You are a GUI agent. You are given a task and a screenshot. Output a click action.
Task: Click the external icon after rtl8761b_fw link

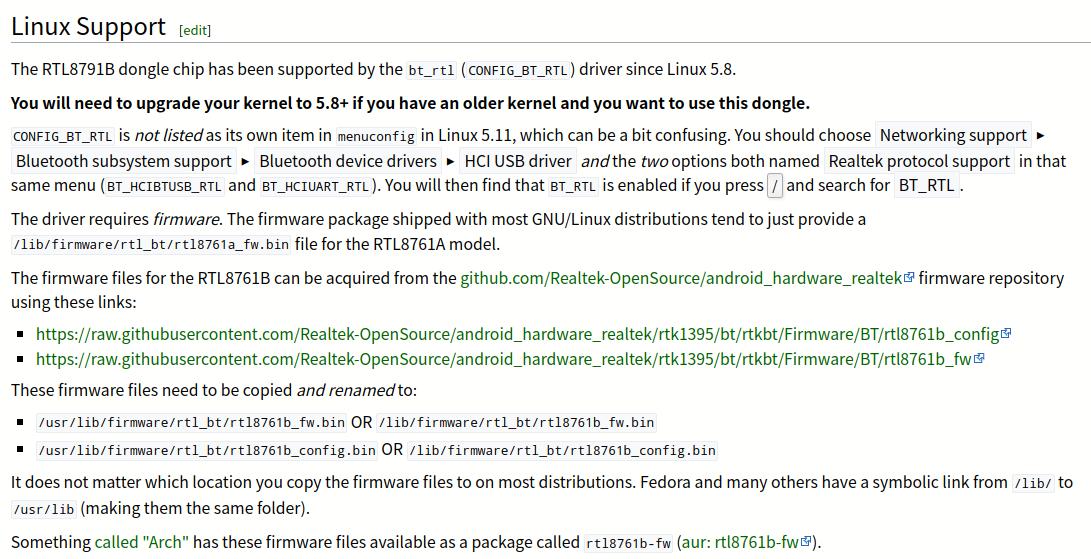[979, 359]
